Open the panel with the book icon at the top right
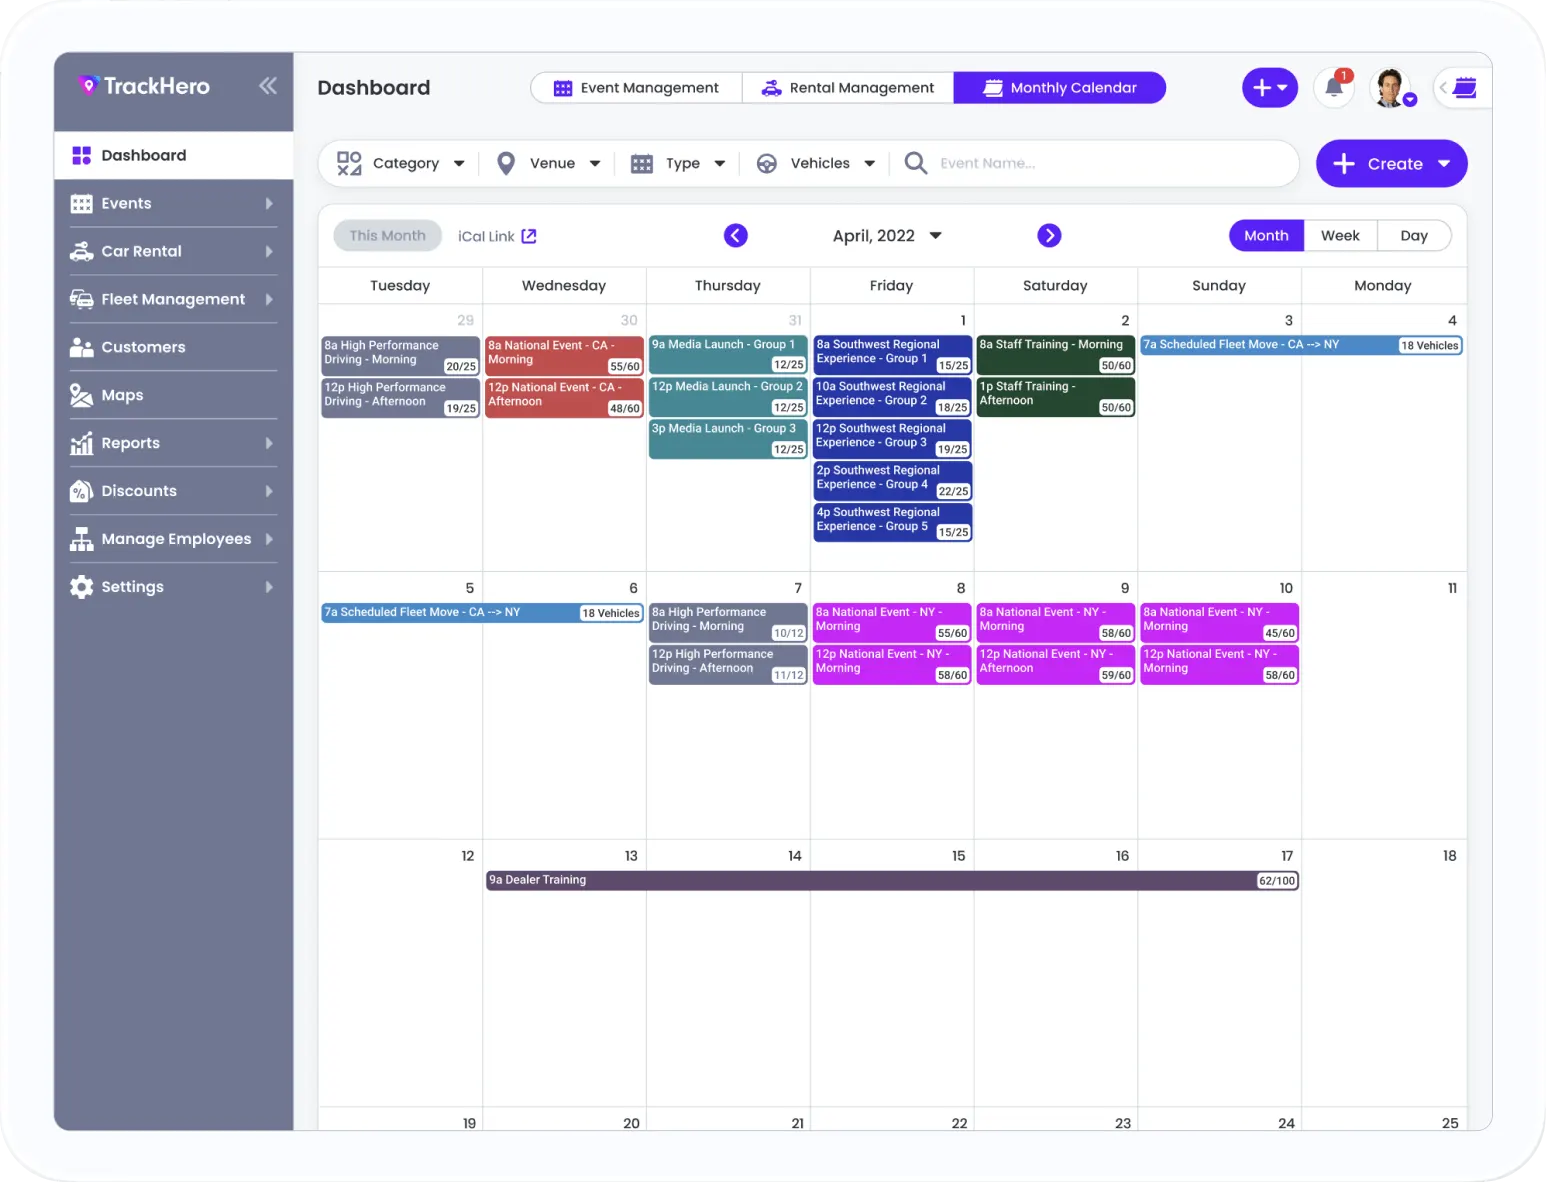1547x1182 pixels. (1465, 88)
